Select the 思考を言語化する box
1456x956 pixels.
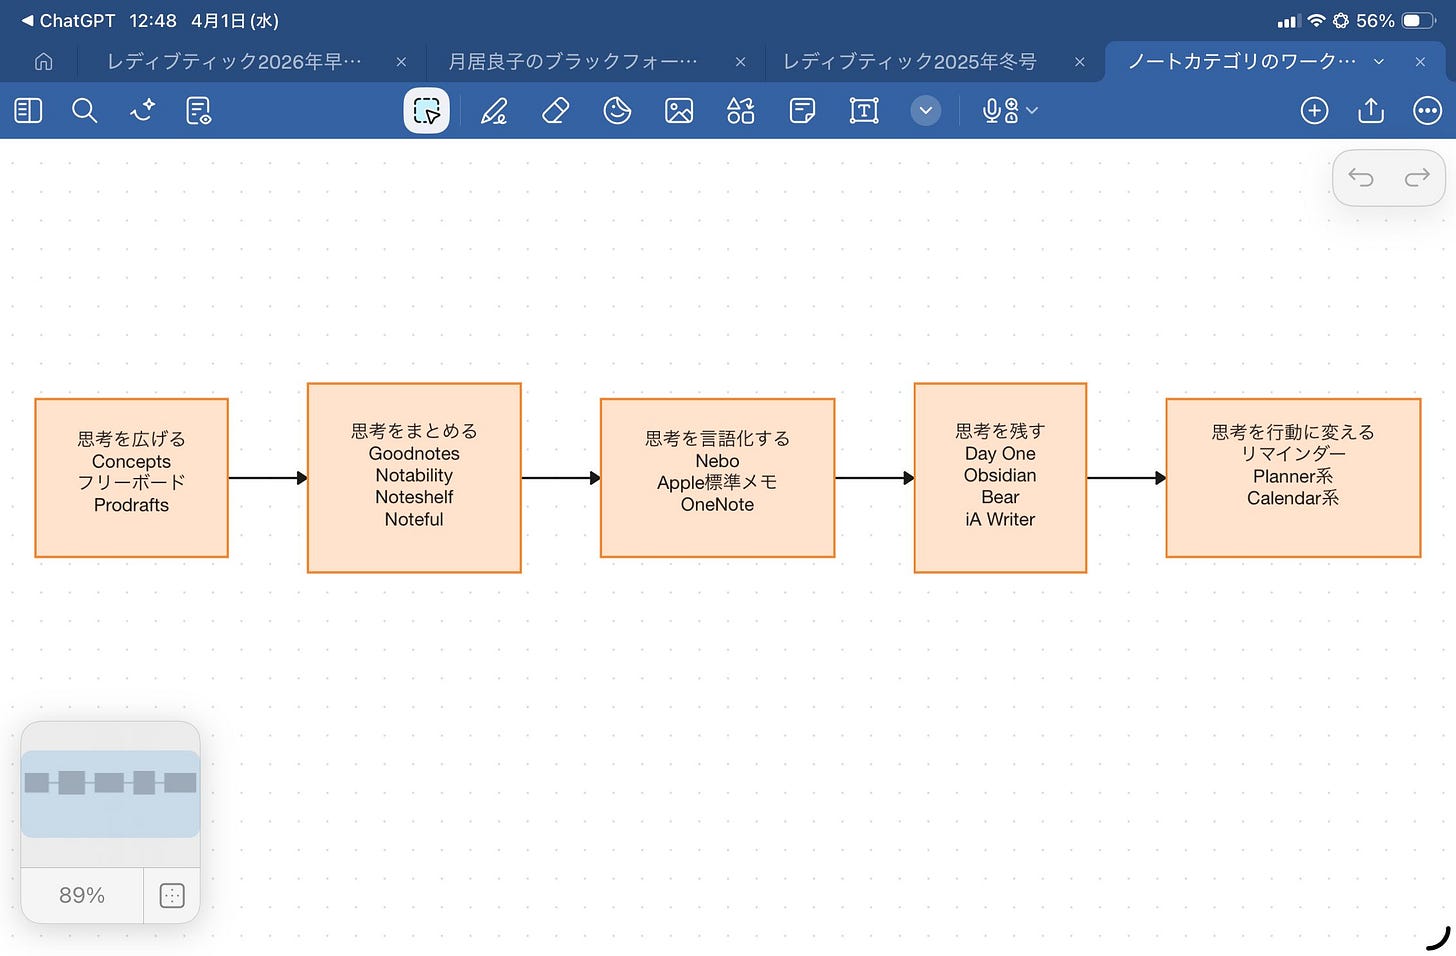coord(717,478)
